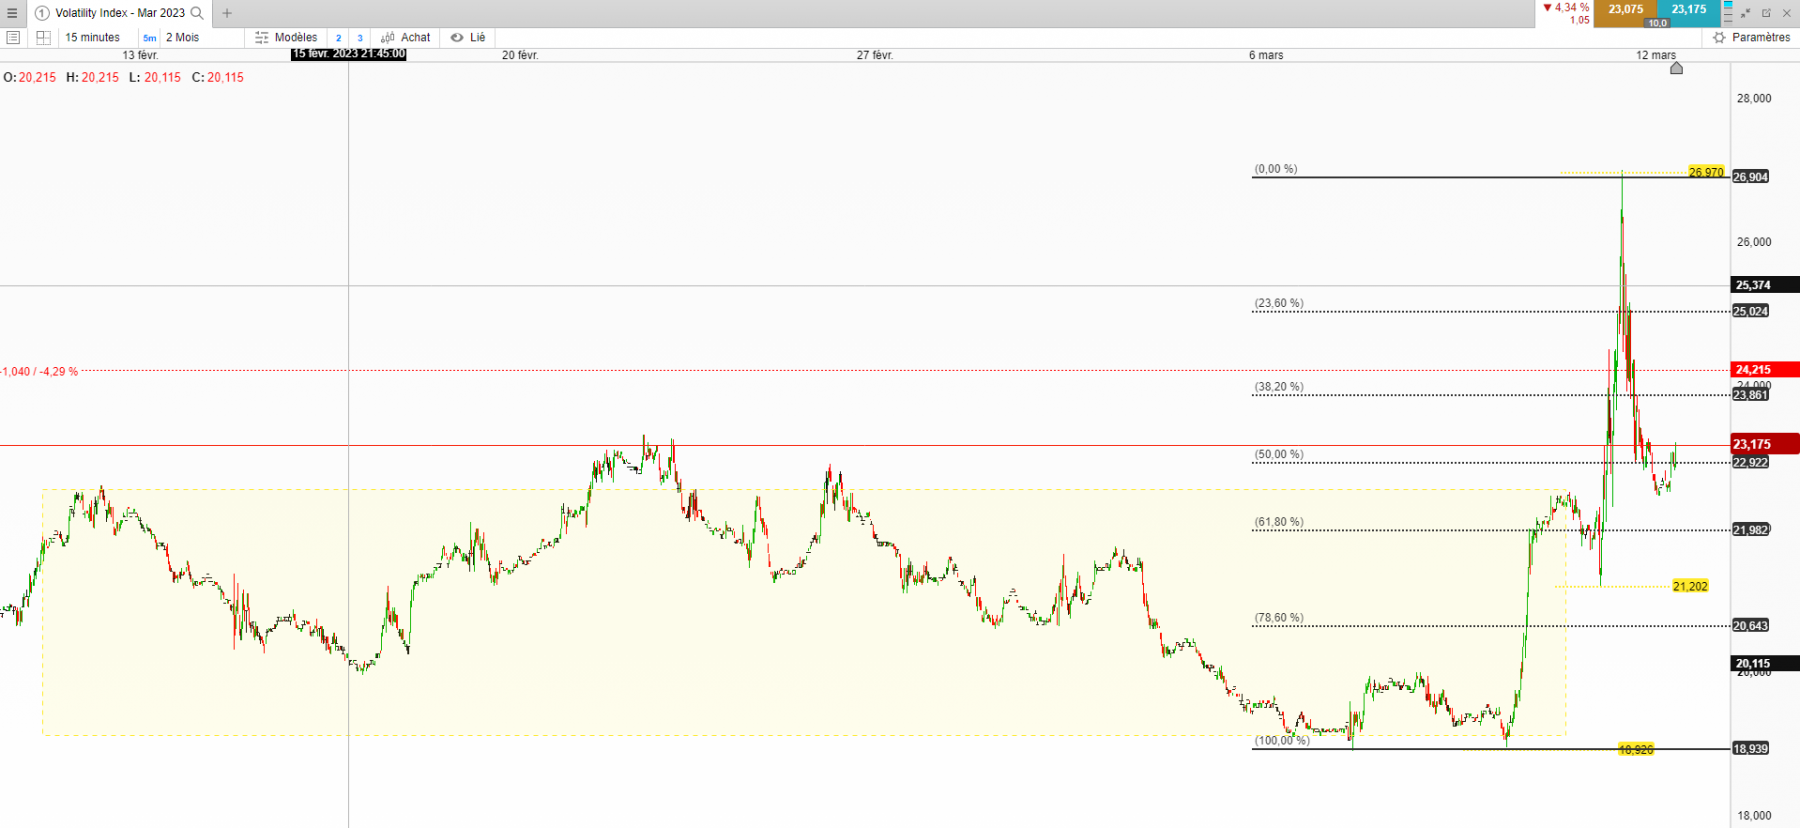Toggle the 5m quick timeframe
This screenshot has width=1800, height=828.
[x=150, y=38]
